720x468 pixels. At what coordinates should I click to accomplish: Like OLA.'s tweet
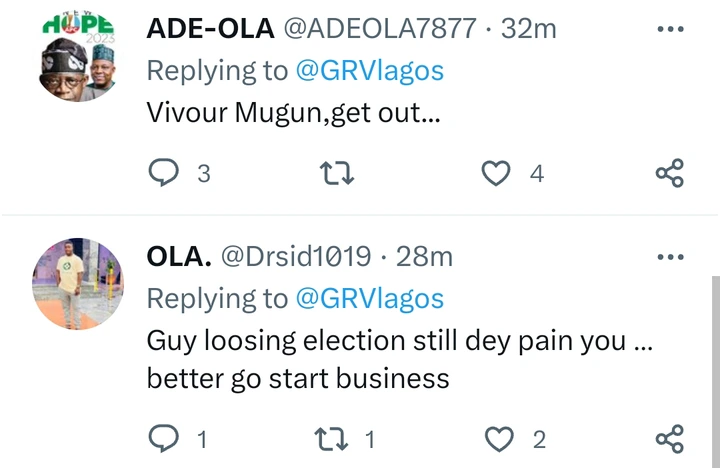[497, 438]
